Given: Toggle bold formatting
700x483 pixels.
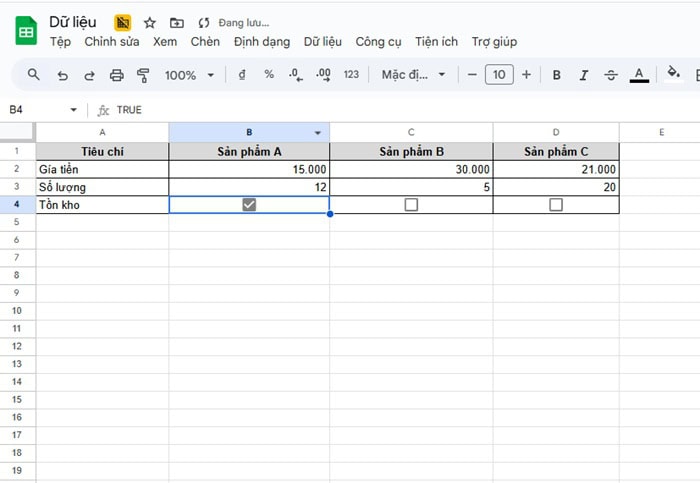Looking at the screenshot, I should coord(556,75).
